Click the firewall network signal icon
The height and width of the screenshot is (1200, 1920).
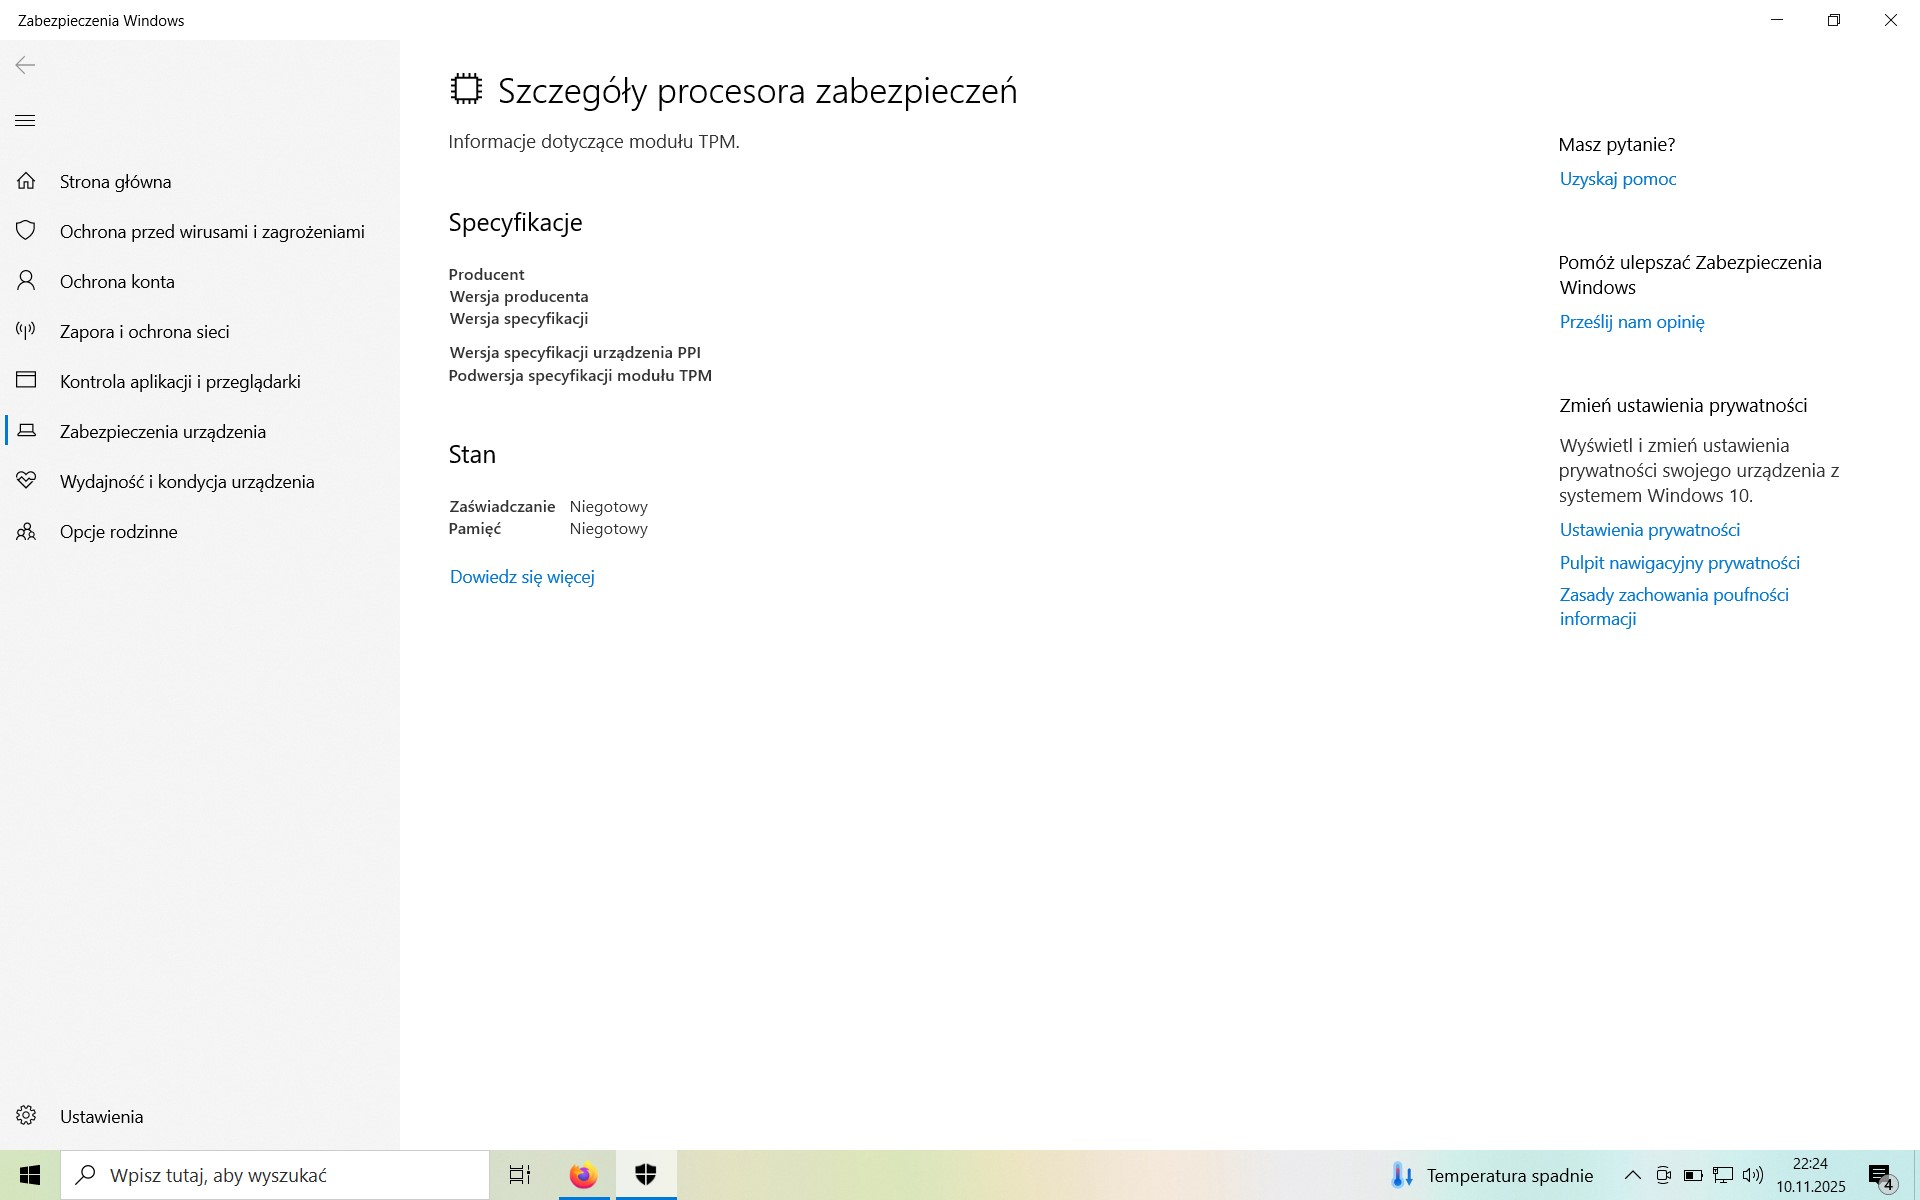(26, 331)
